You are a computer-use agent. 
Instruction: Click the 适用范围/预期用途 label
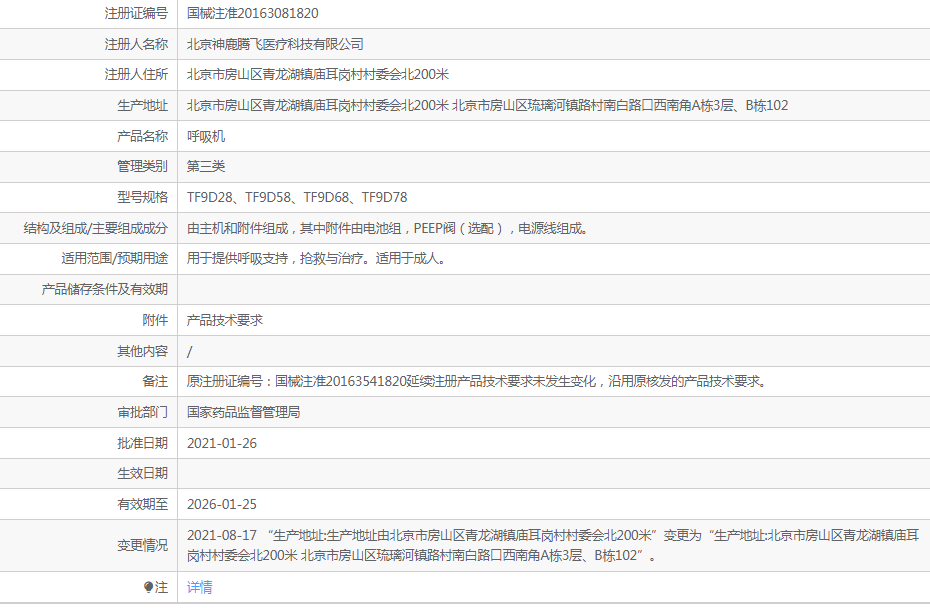click(114, 258)
